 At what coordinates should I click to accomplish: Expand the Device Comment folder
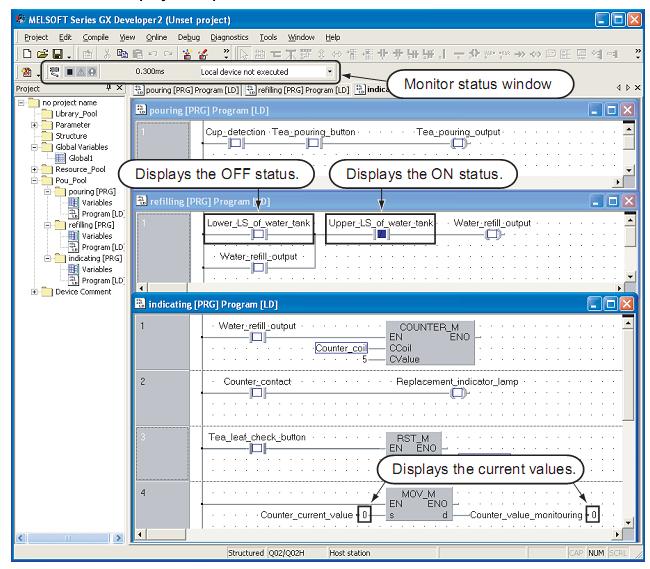click(35, 291)
